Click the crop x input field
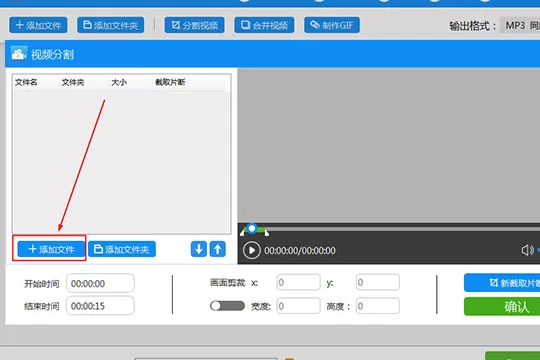Viewport: 540px width, 360px height. click(298, 282)
